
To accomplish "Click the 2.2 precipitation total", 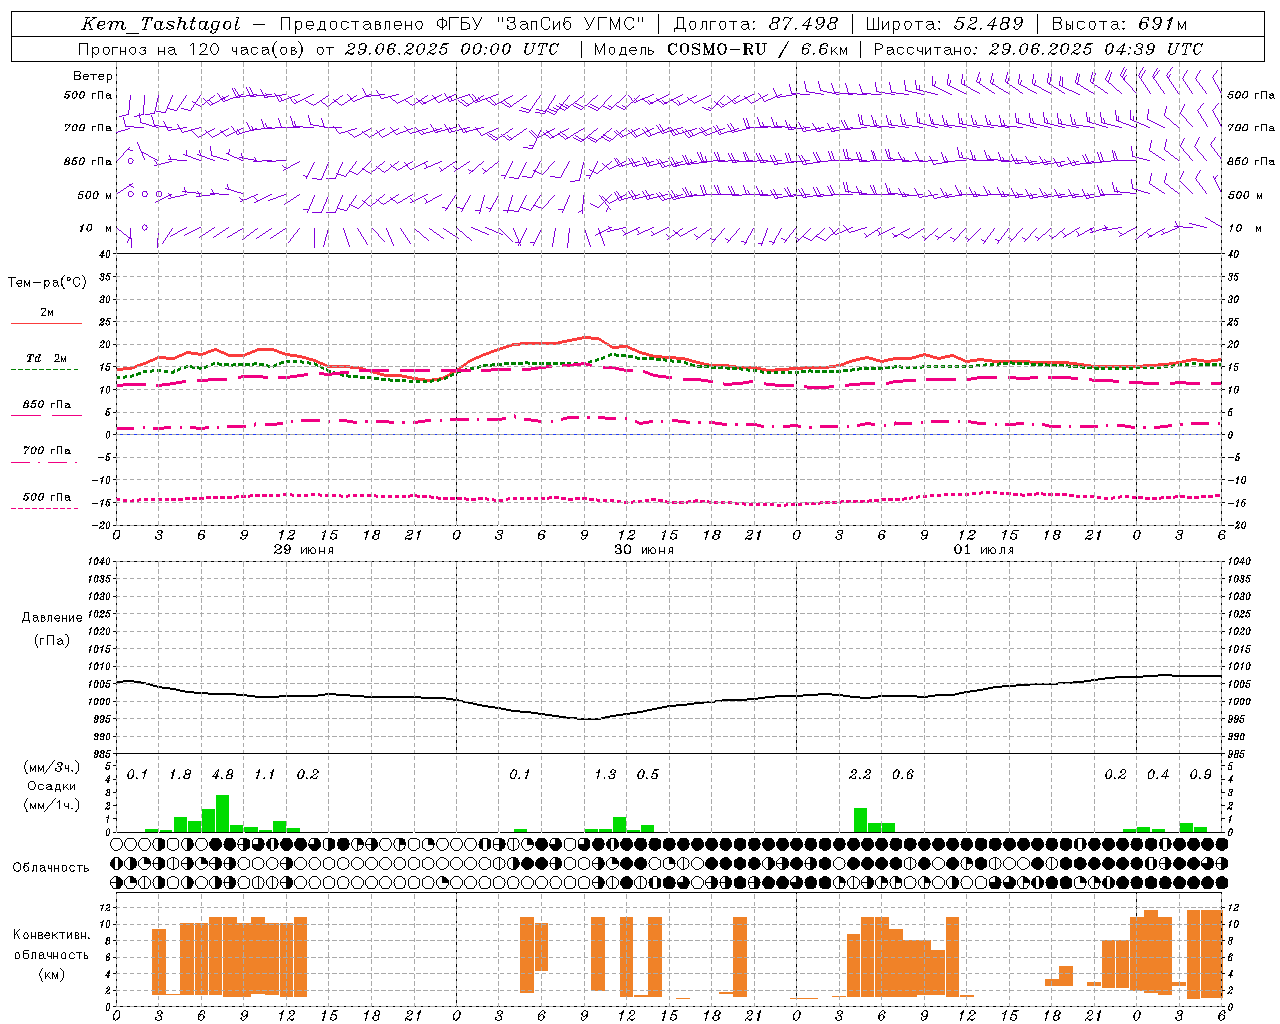I will pos(860,775).
